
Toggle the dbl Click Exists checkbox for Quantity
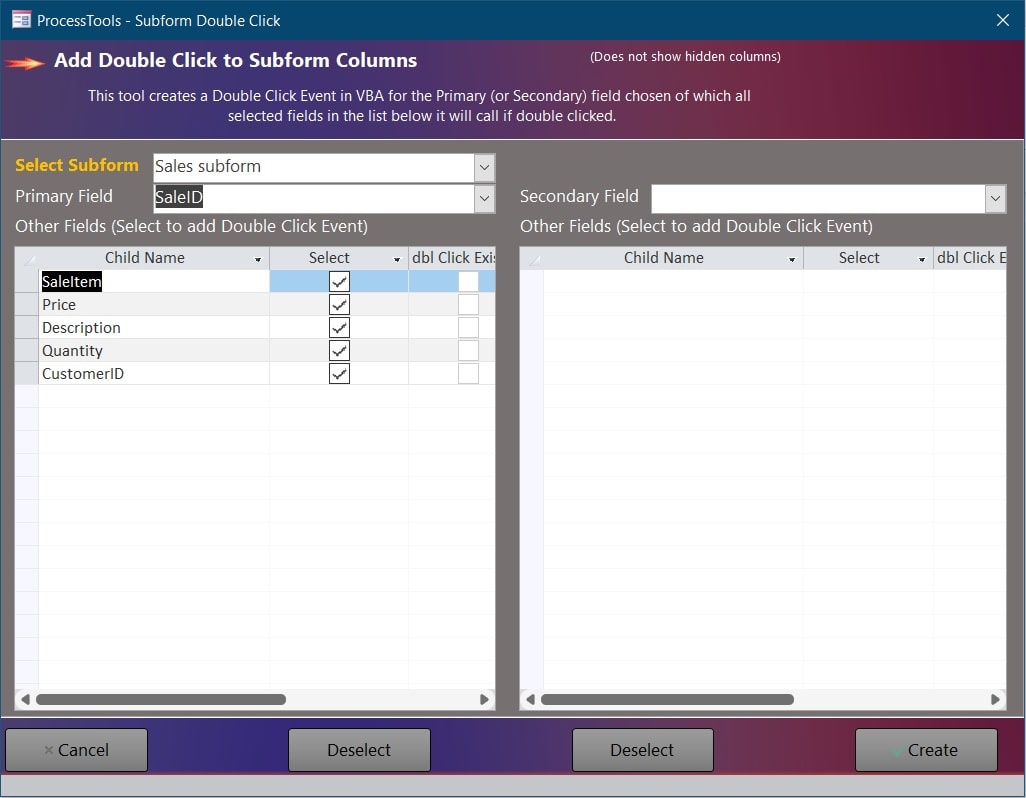pyautogui.click(x=466, y=350)
